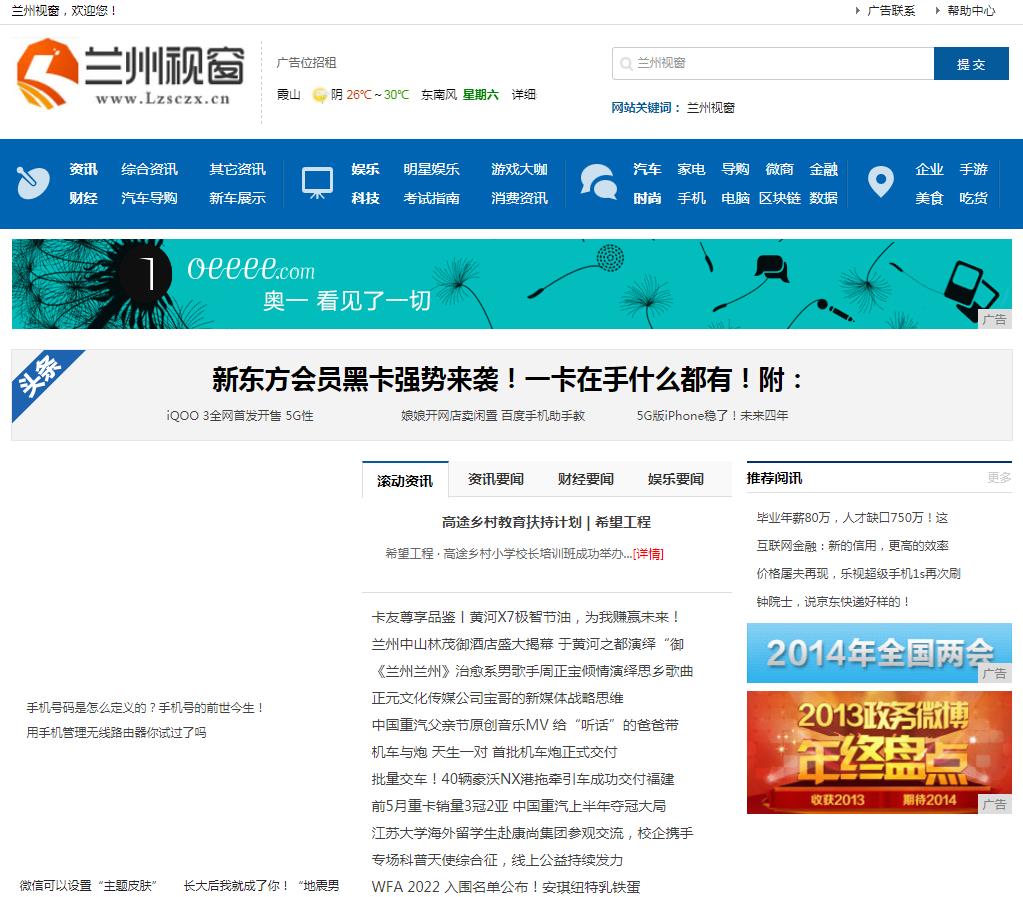Open the 娘娘开网店卖闲置 sub-headline
The image size is (1023, 897).
pos(493,416)
